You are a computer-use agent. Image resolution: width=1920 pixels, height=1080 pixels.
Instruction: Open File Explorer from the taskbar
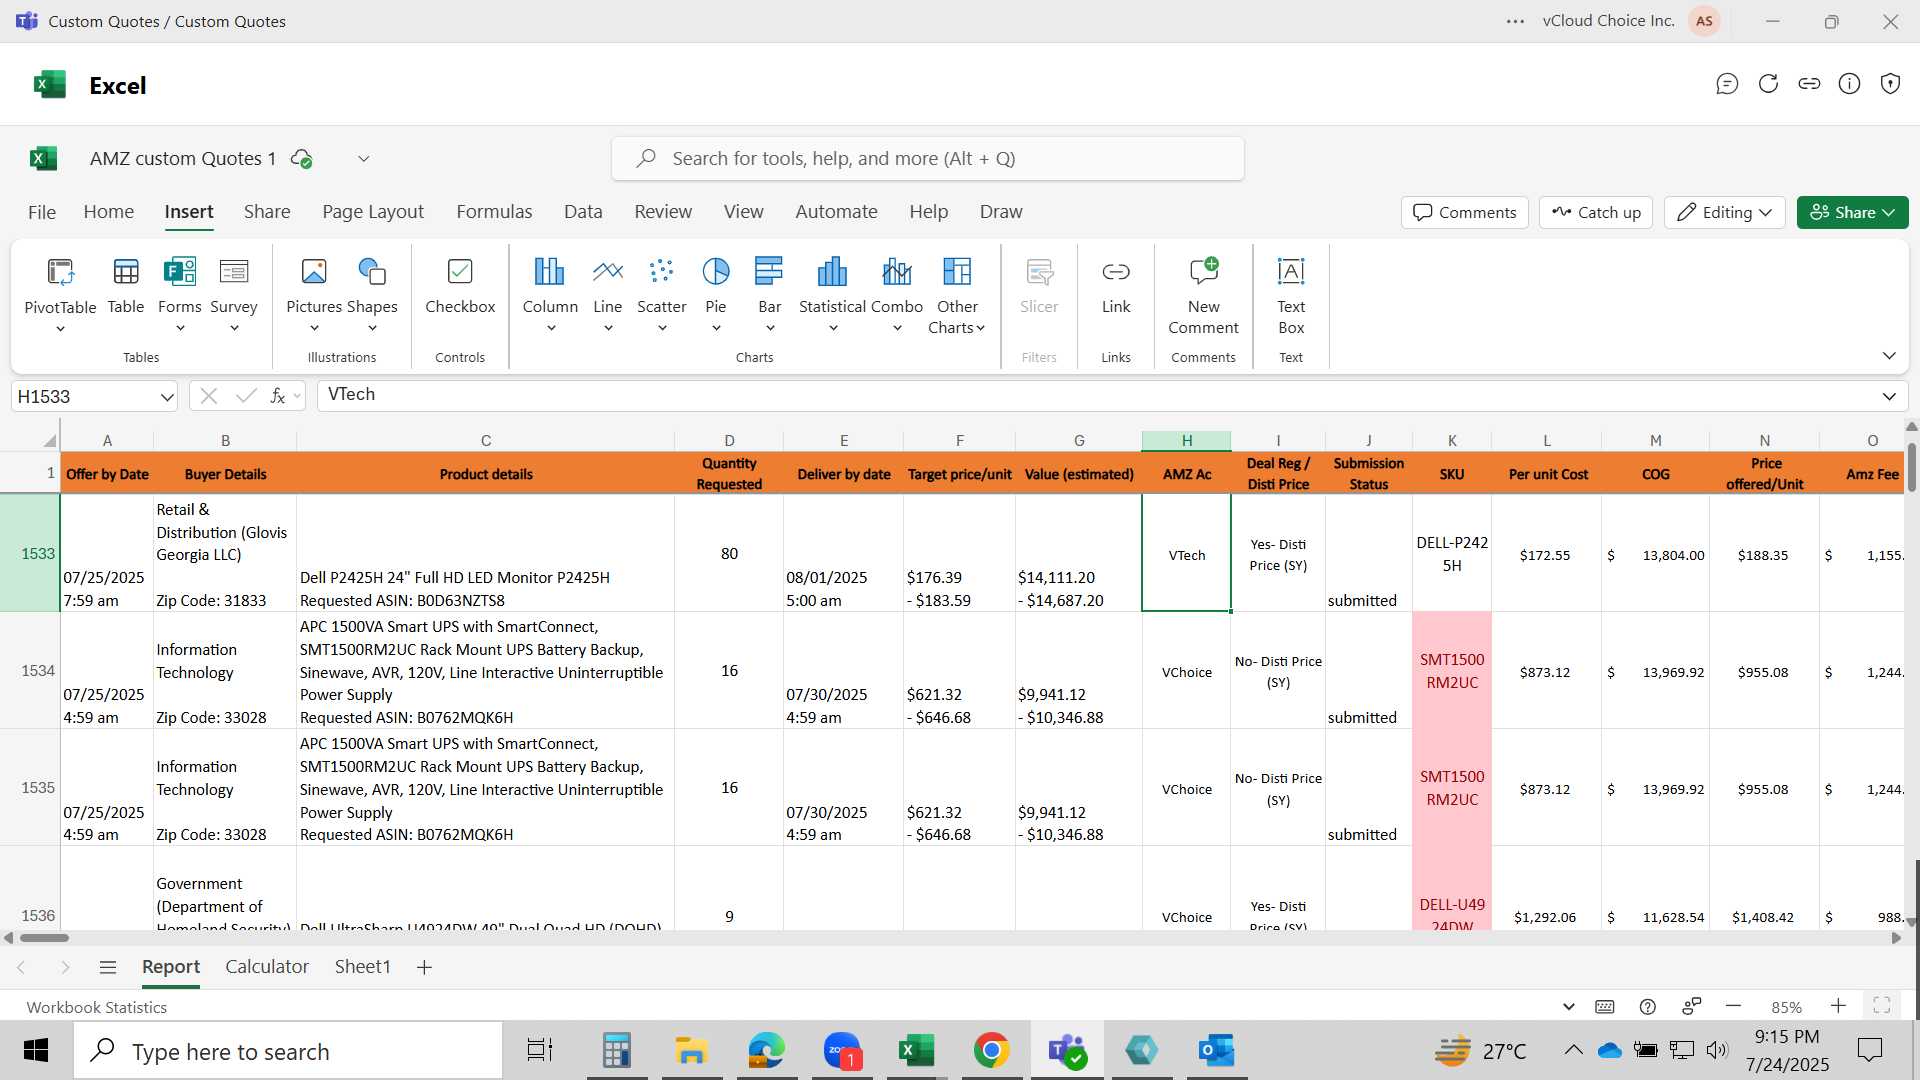(691, 1051)
